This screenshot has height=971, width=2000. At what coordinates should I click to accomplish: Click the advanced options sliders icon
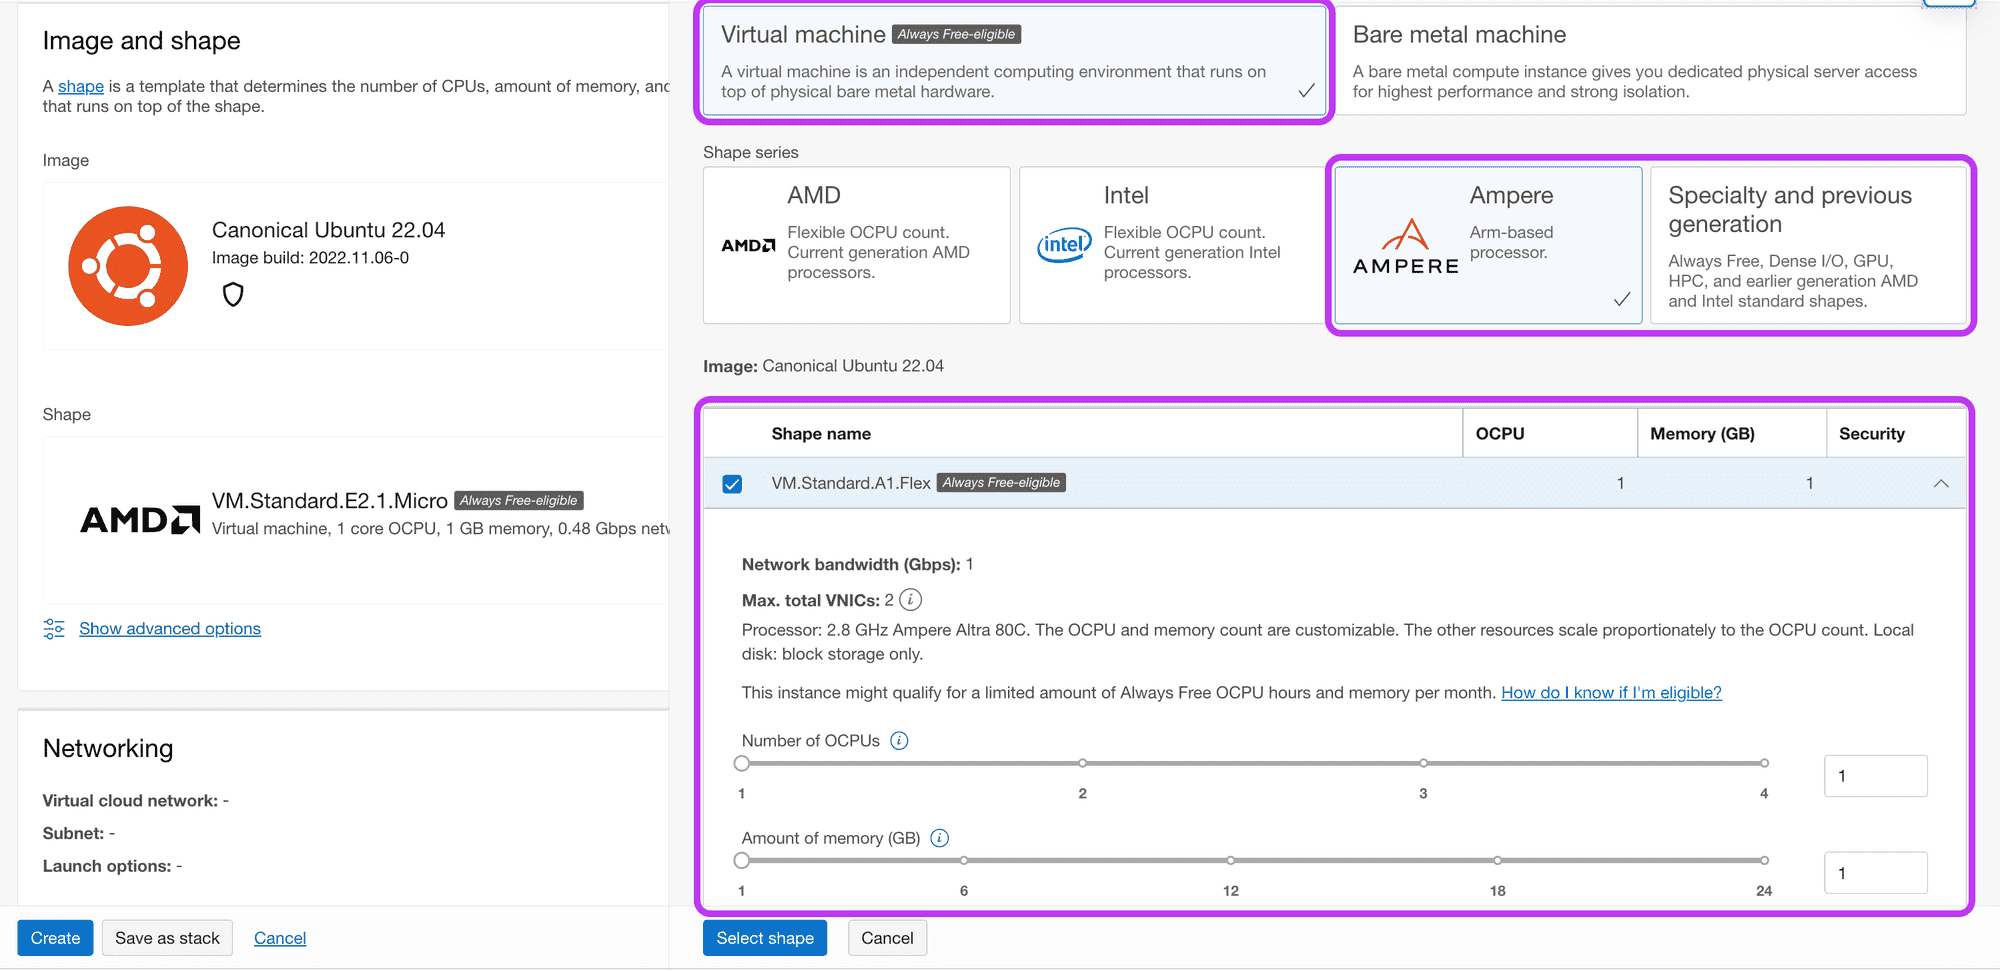tap(54, 629)
